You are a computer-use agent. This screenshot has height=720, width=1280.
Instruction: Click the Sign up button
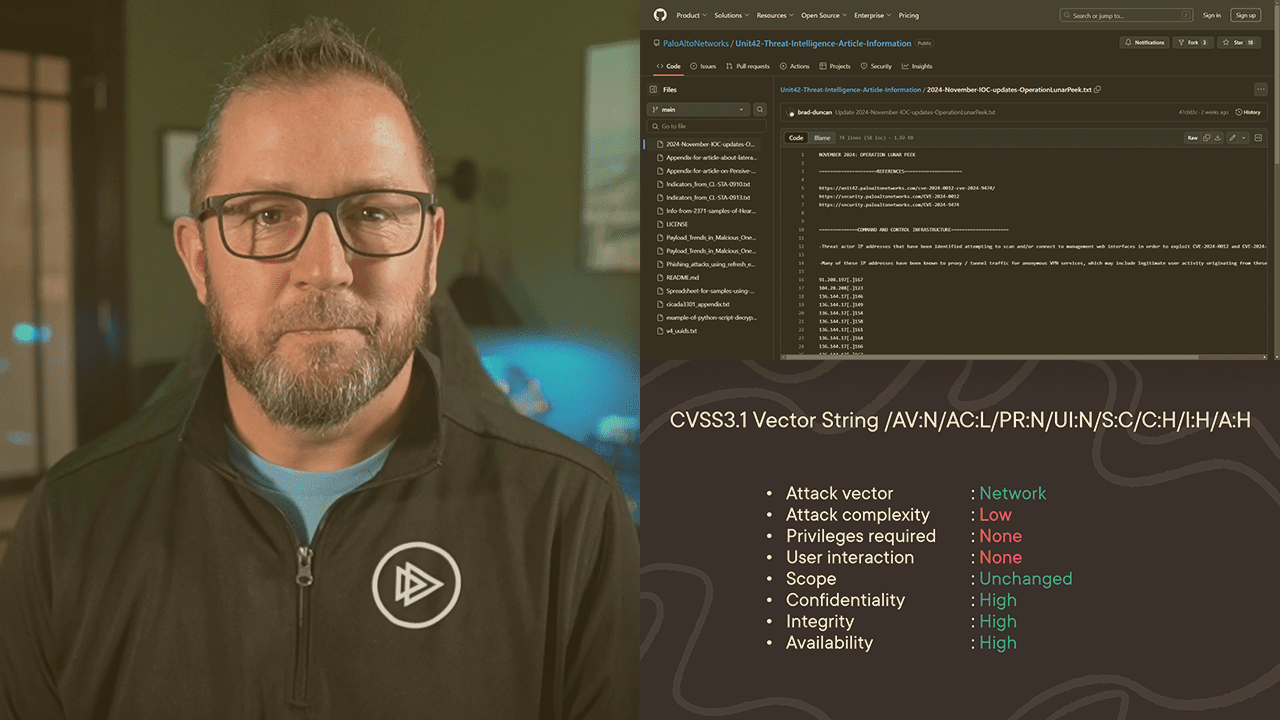1245,15
